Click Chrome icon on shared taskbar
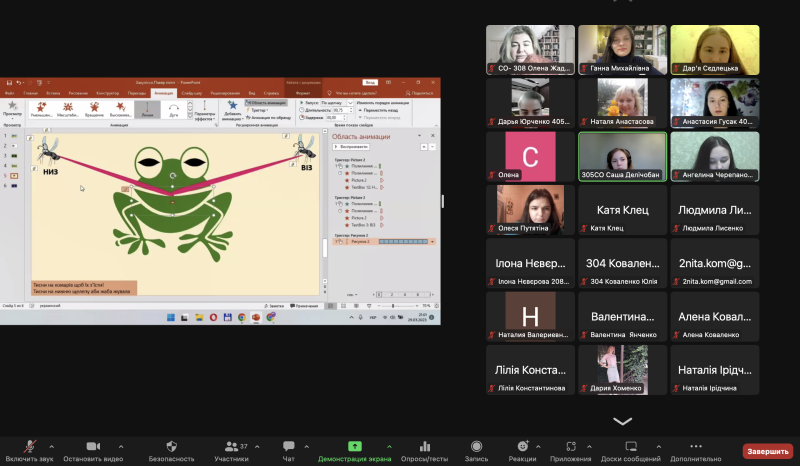 242,317
